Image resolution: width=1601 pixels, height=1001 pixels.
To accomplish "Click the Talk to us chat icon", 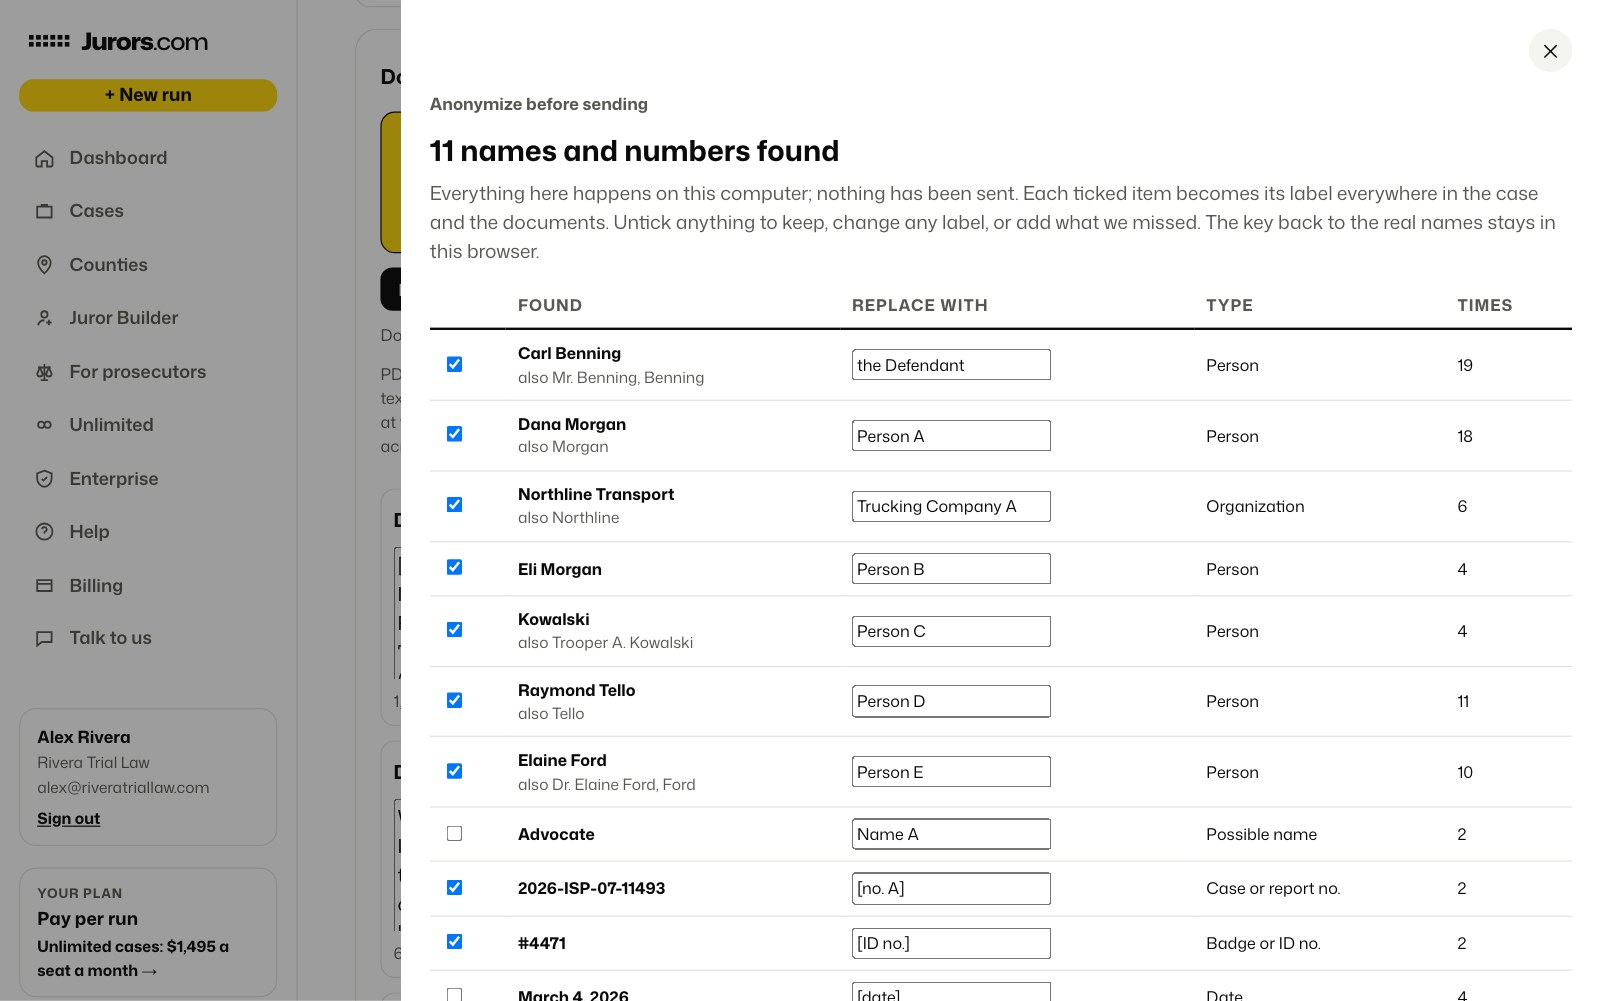I will pos(44,638).
